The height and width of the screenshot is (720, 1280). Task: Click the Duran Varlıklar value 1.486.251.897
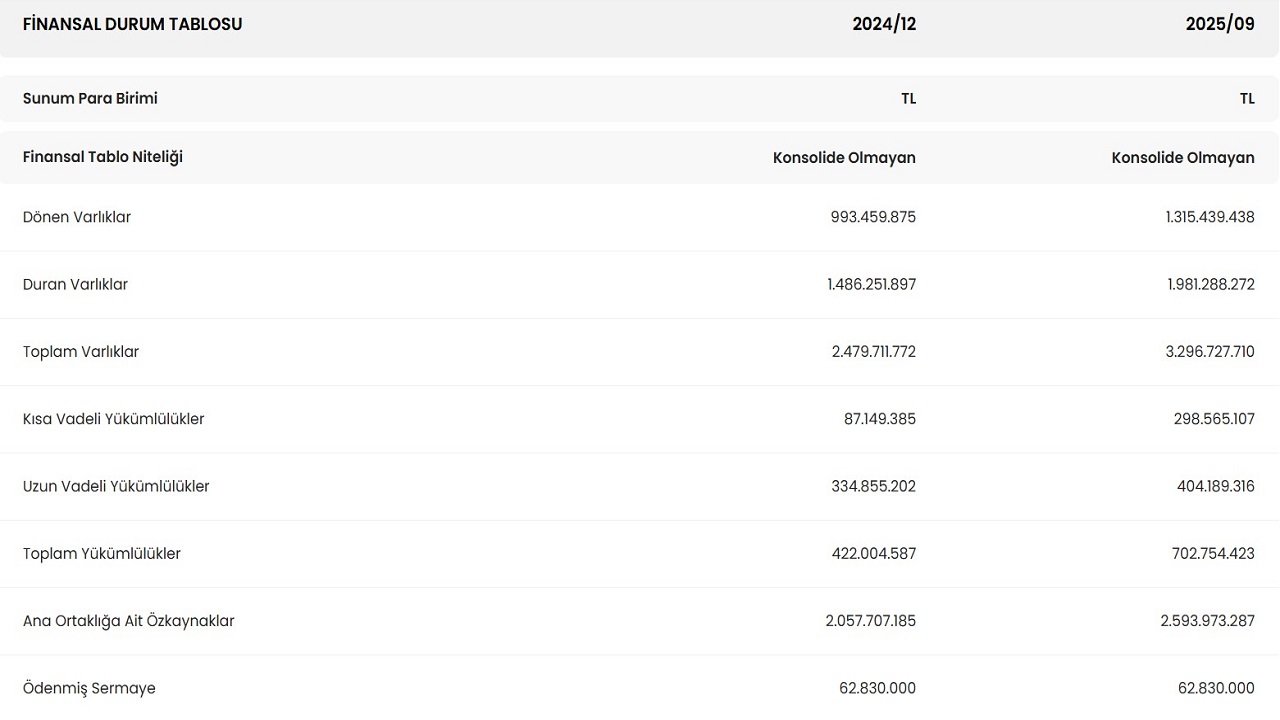pyautogui.click(x=871, y=284)
